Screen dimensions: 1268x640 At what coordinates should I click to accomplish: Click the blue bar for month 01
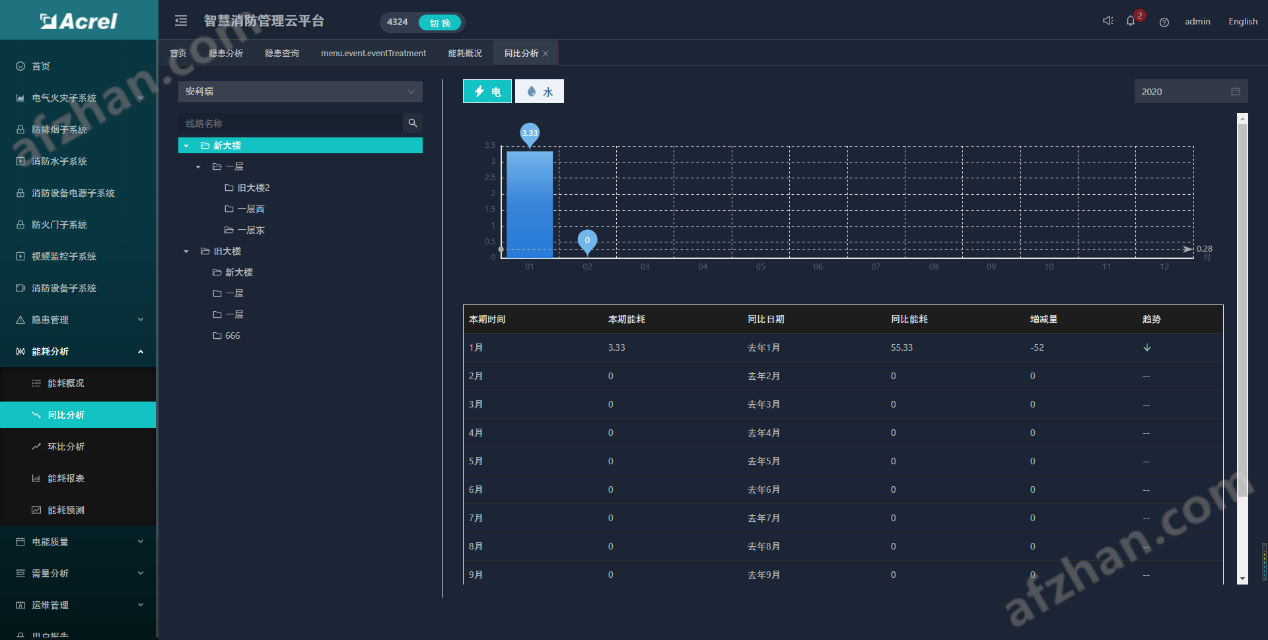[x=530, y=204]
